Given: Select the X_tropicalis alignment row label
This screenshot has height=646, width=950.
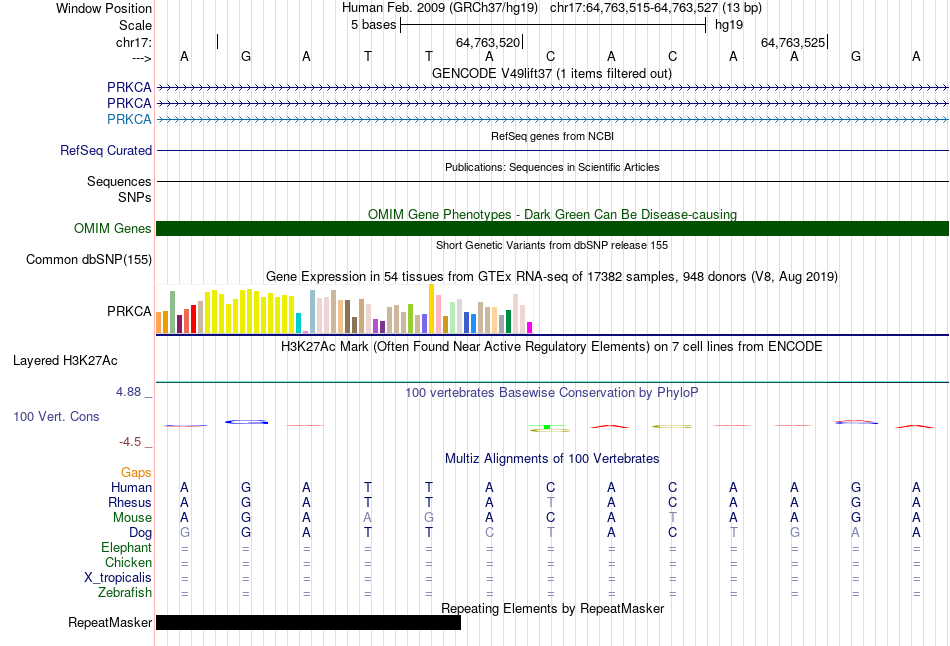Looking at the screenshot, I should [118, 578].
